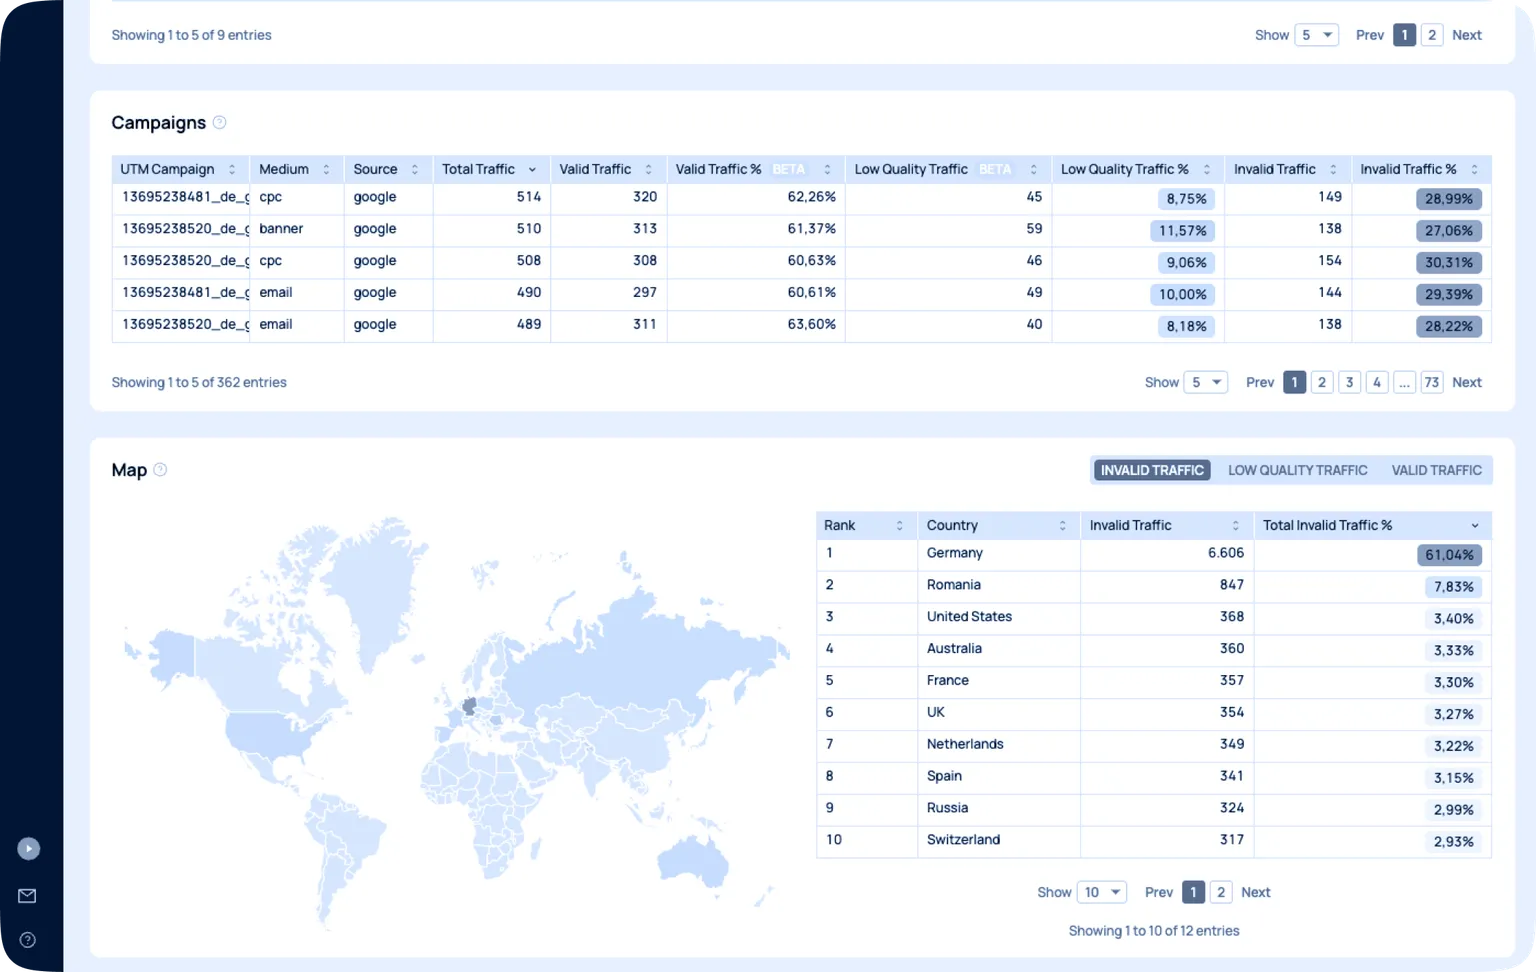Switch the map to Valid Traffic
1536x972 pixels.
[1436, 471]
